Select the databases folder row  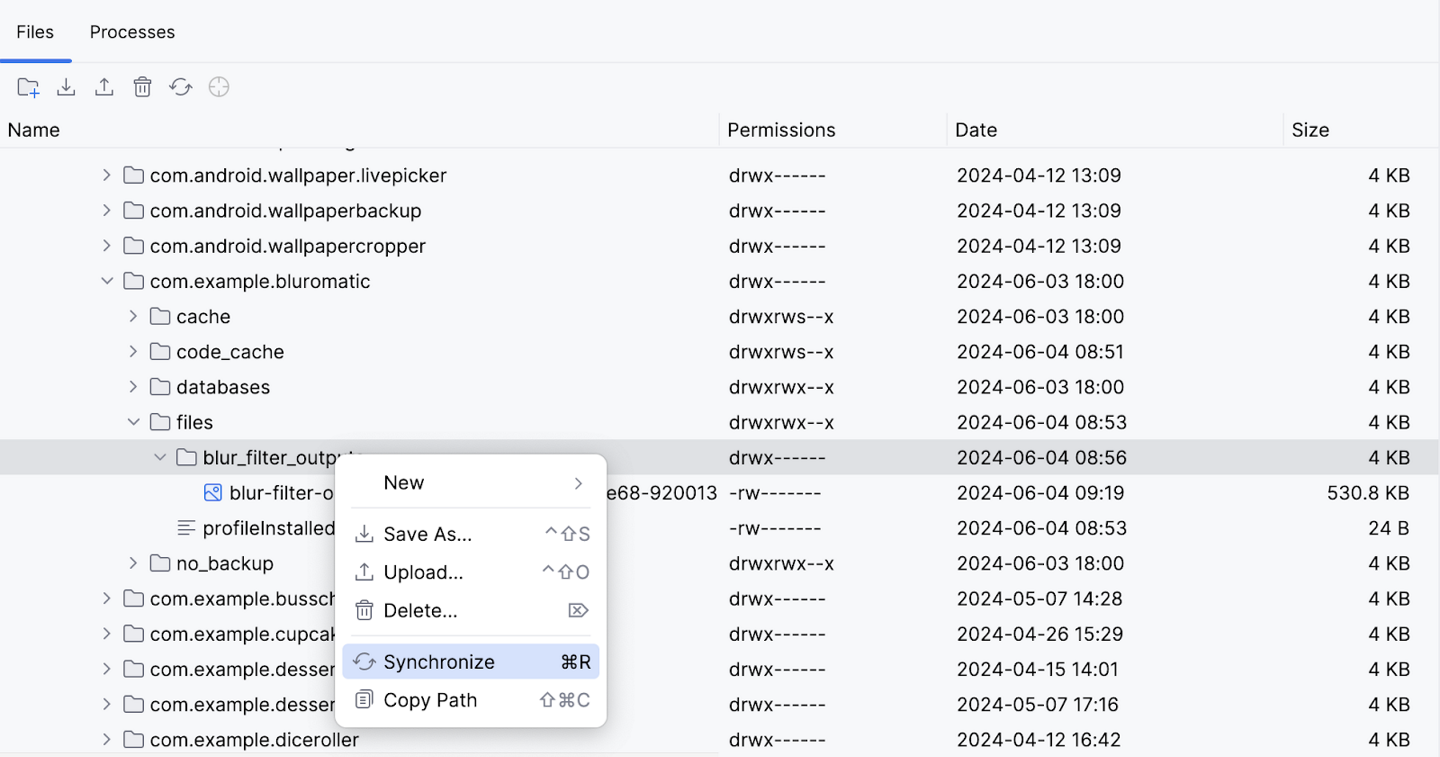coord(223,387)
